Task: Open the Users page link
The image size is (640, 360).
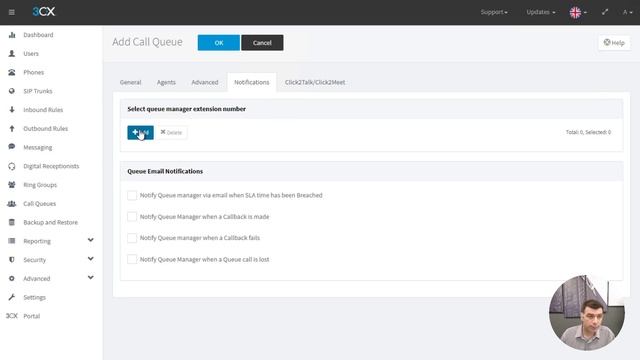Action: pos(31,53)
